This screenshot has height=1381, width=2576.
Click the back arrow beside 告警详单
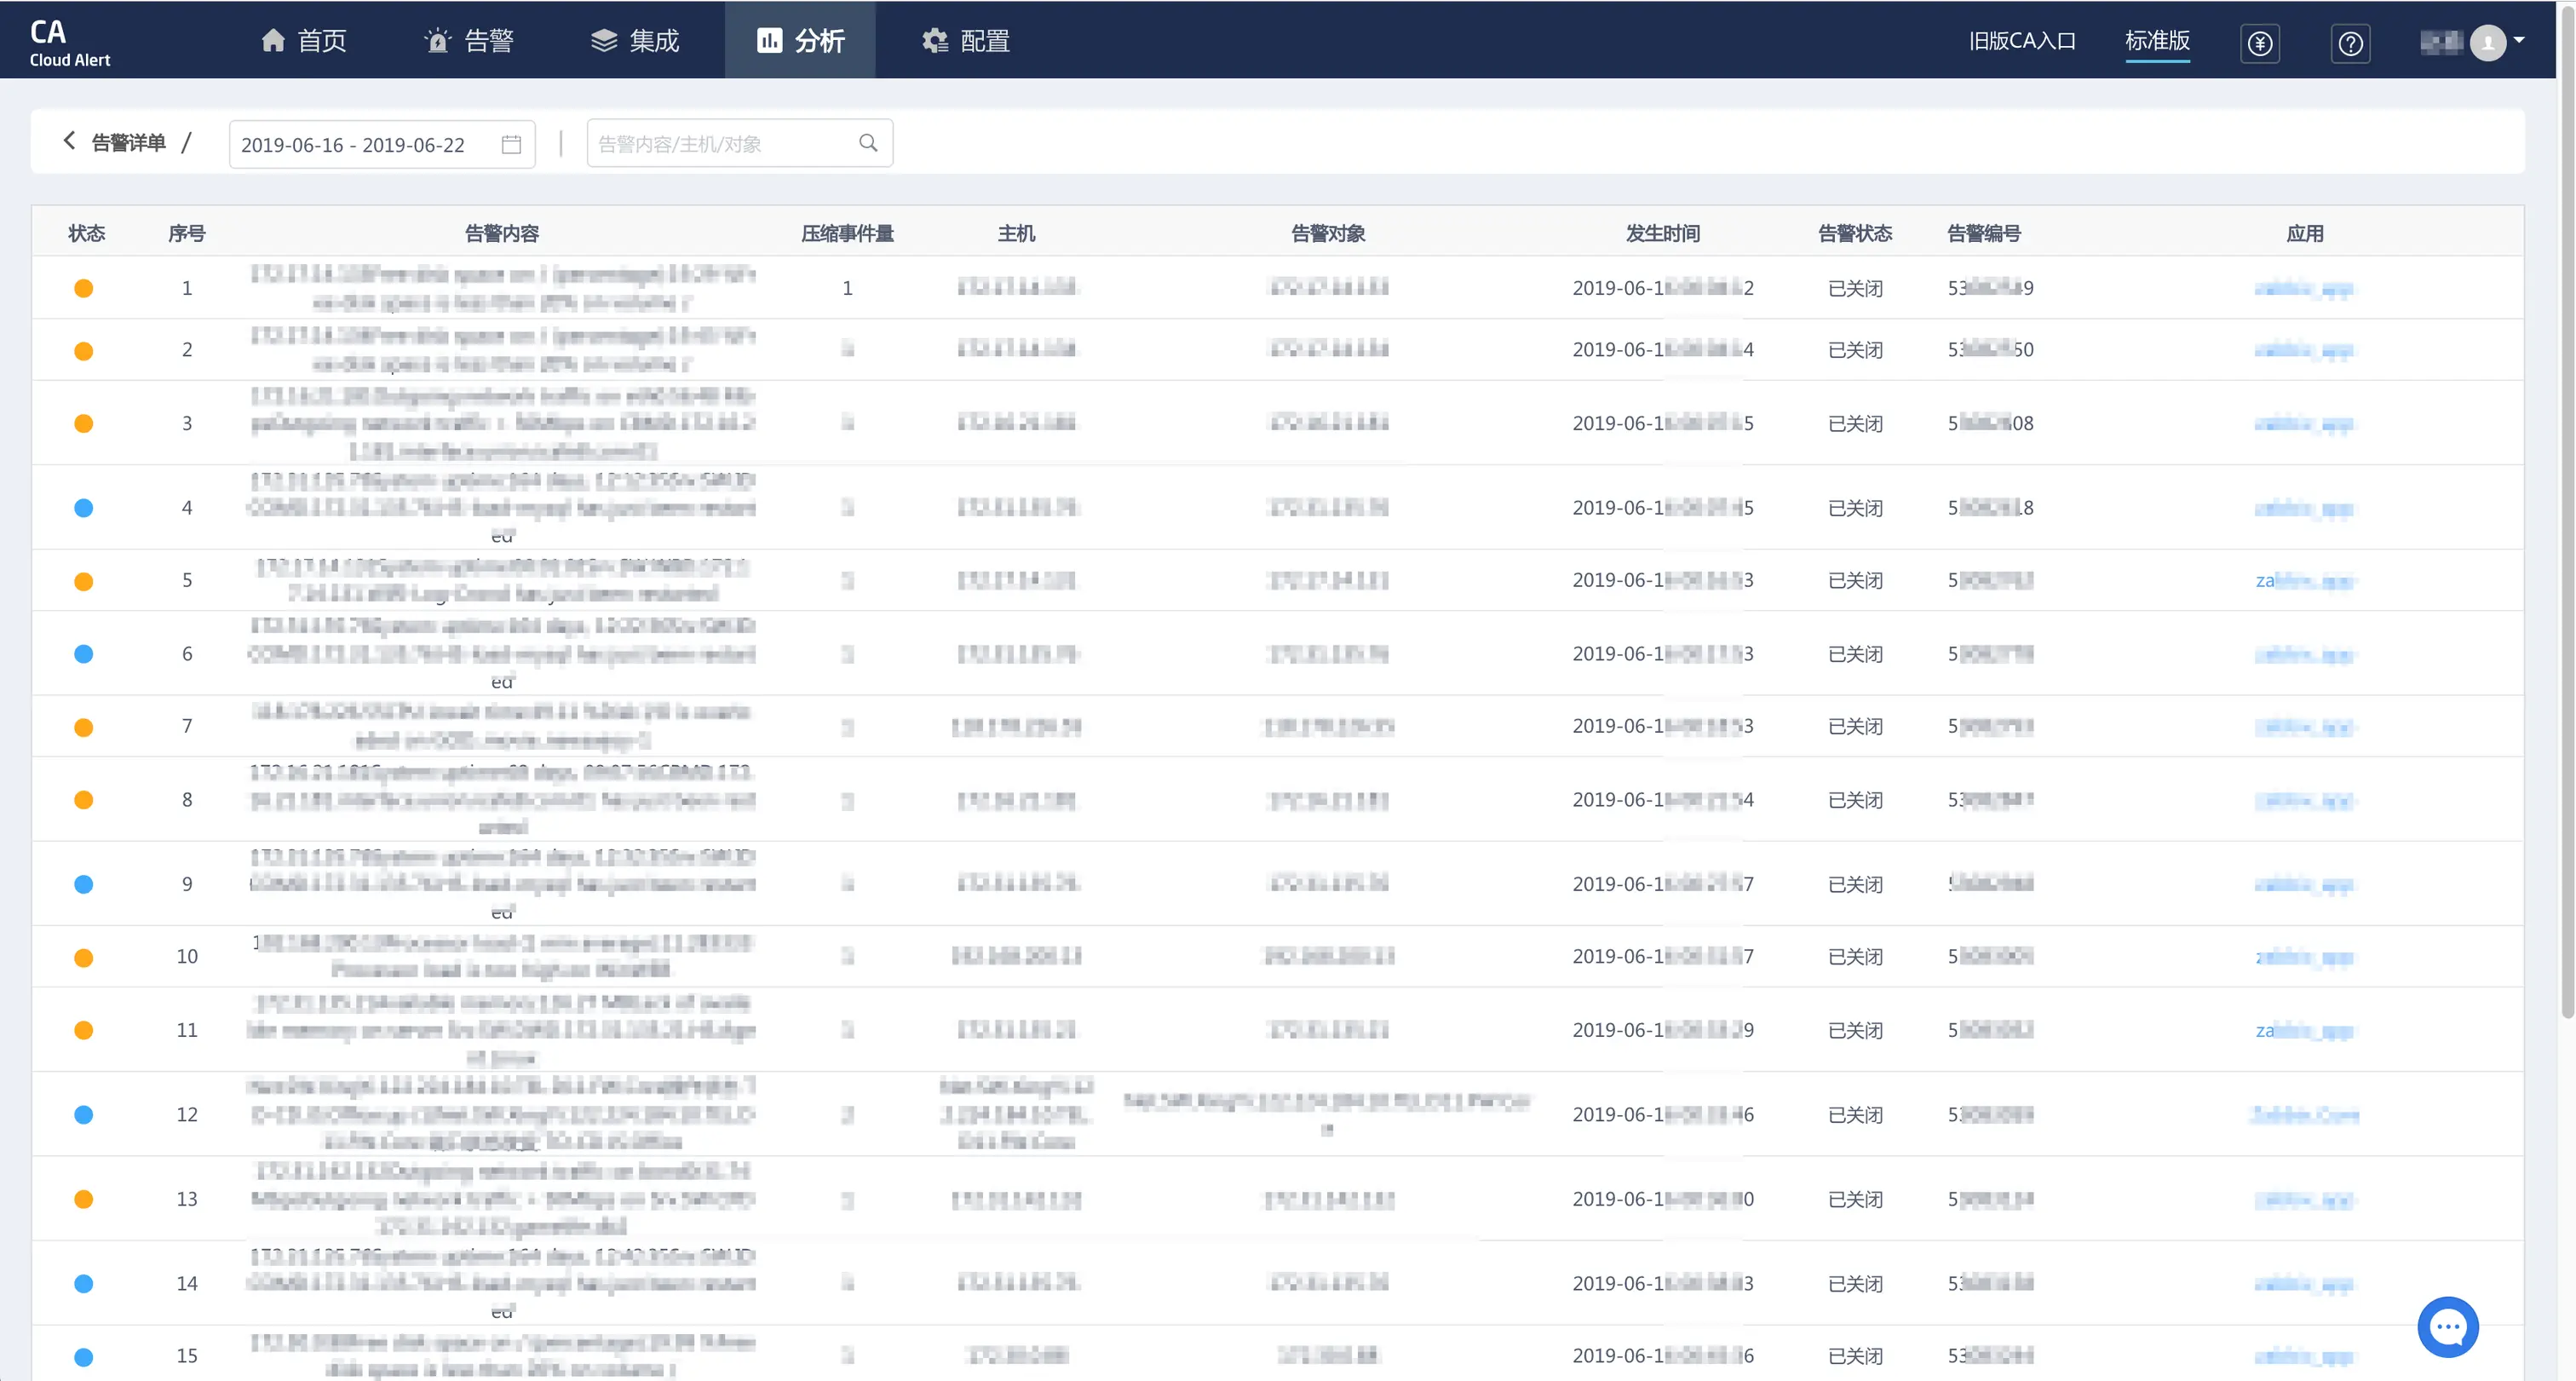[x=69, y=141]
